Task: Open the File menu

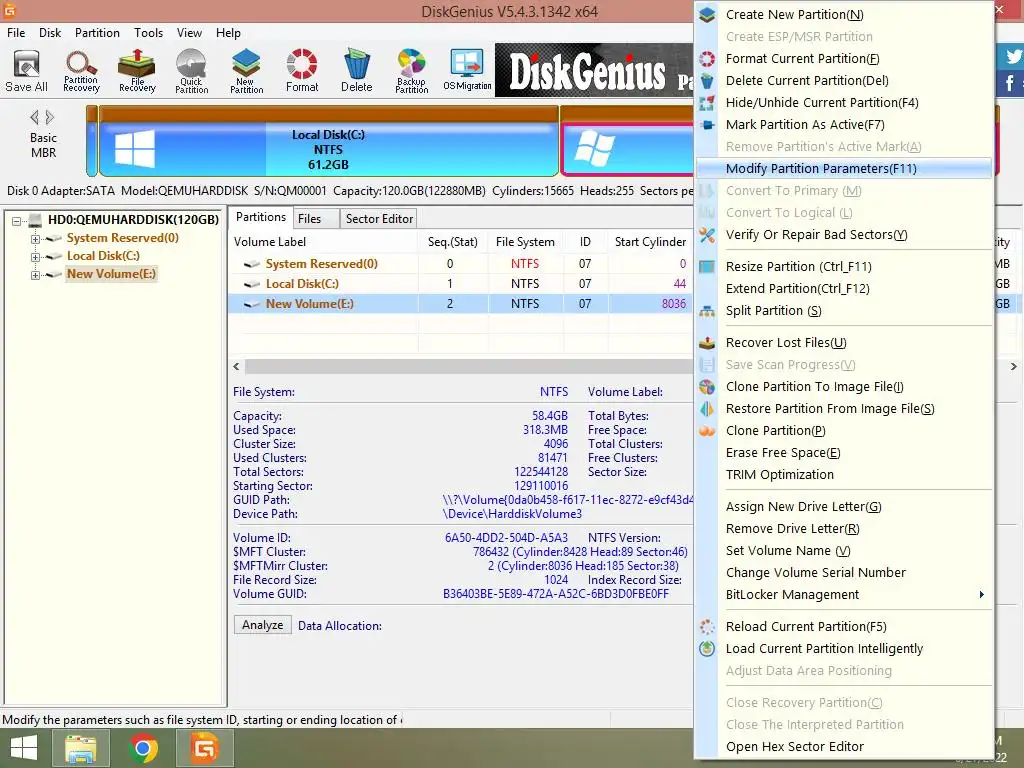Action: pos(16,33)
